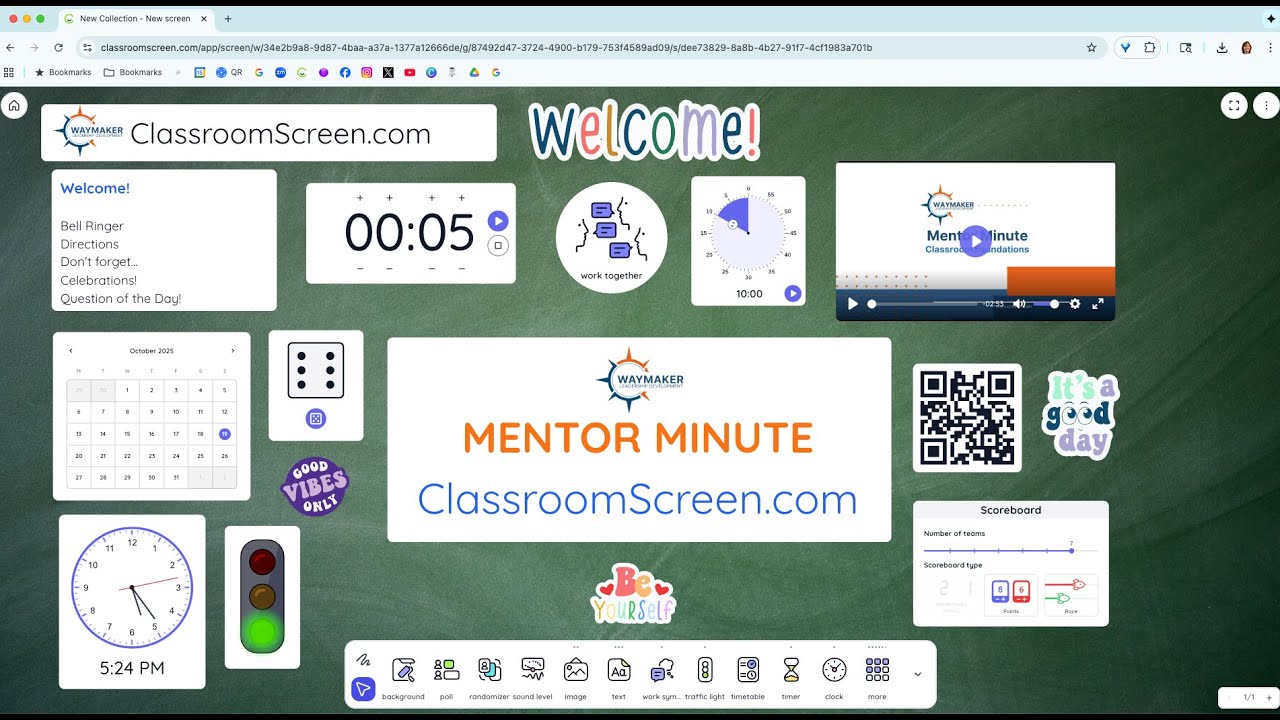Choose Points scoreboard type
The height and width of the screenshot is (720, 1280).
click(x=1011, y=596)
